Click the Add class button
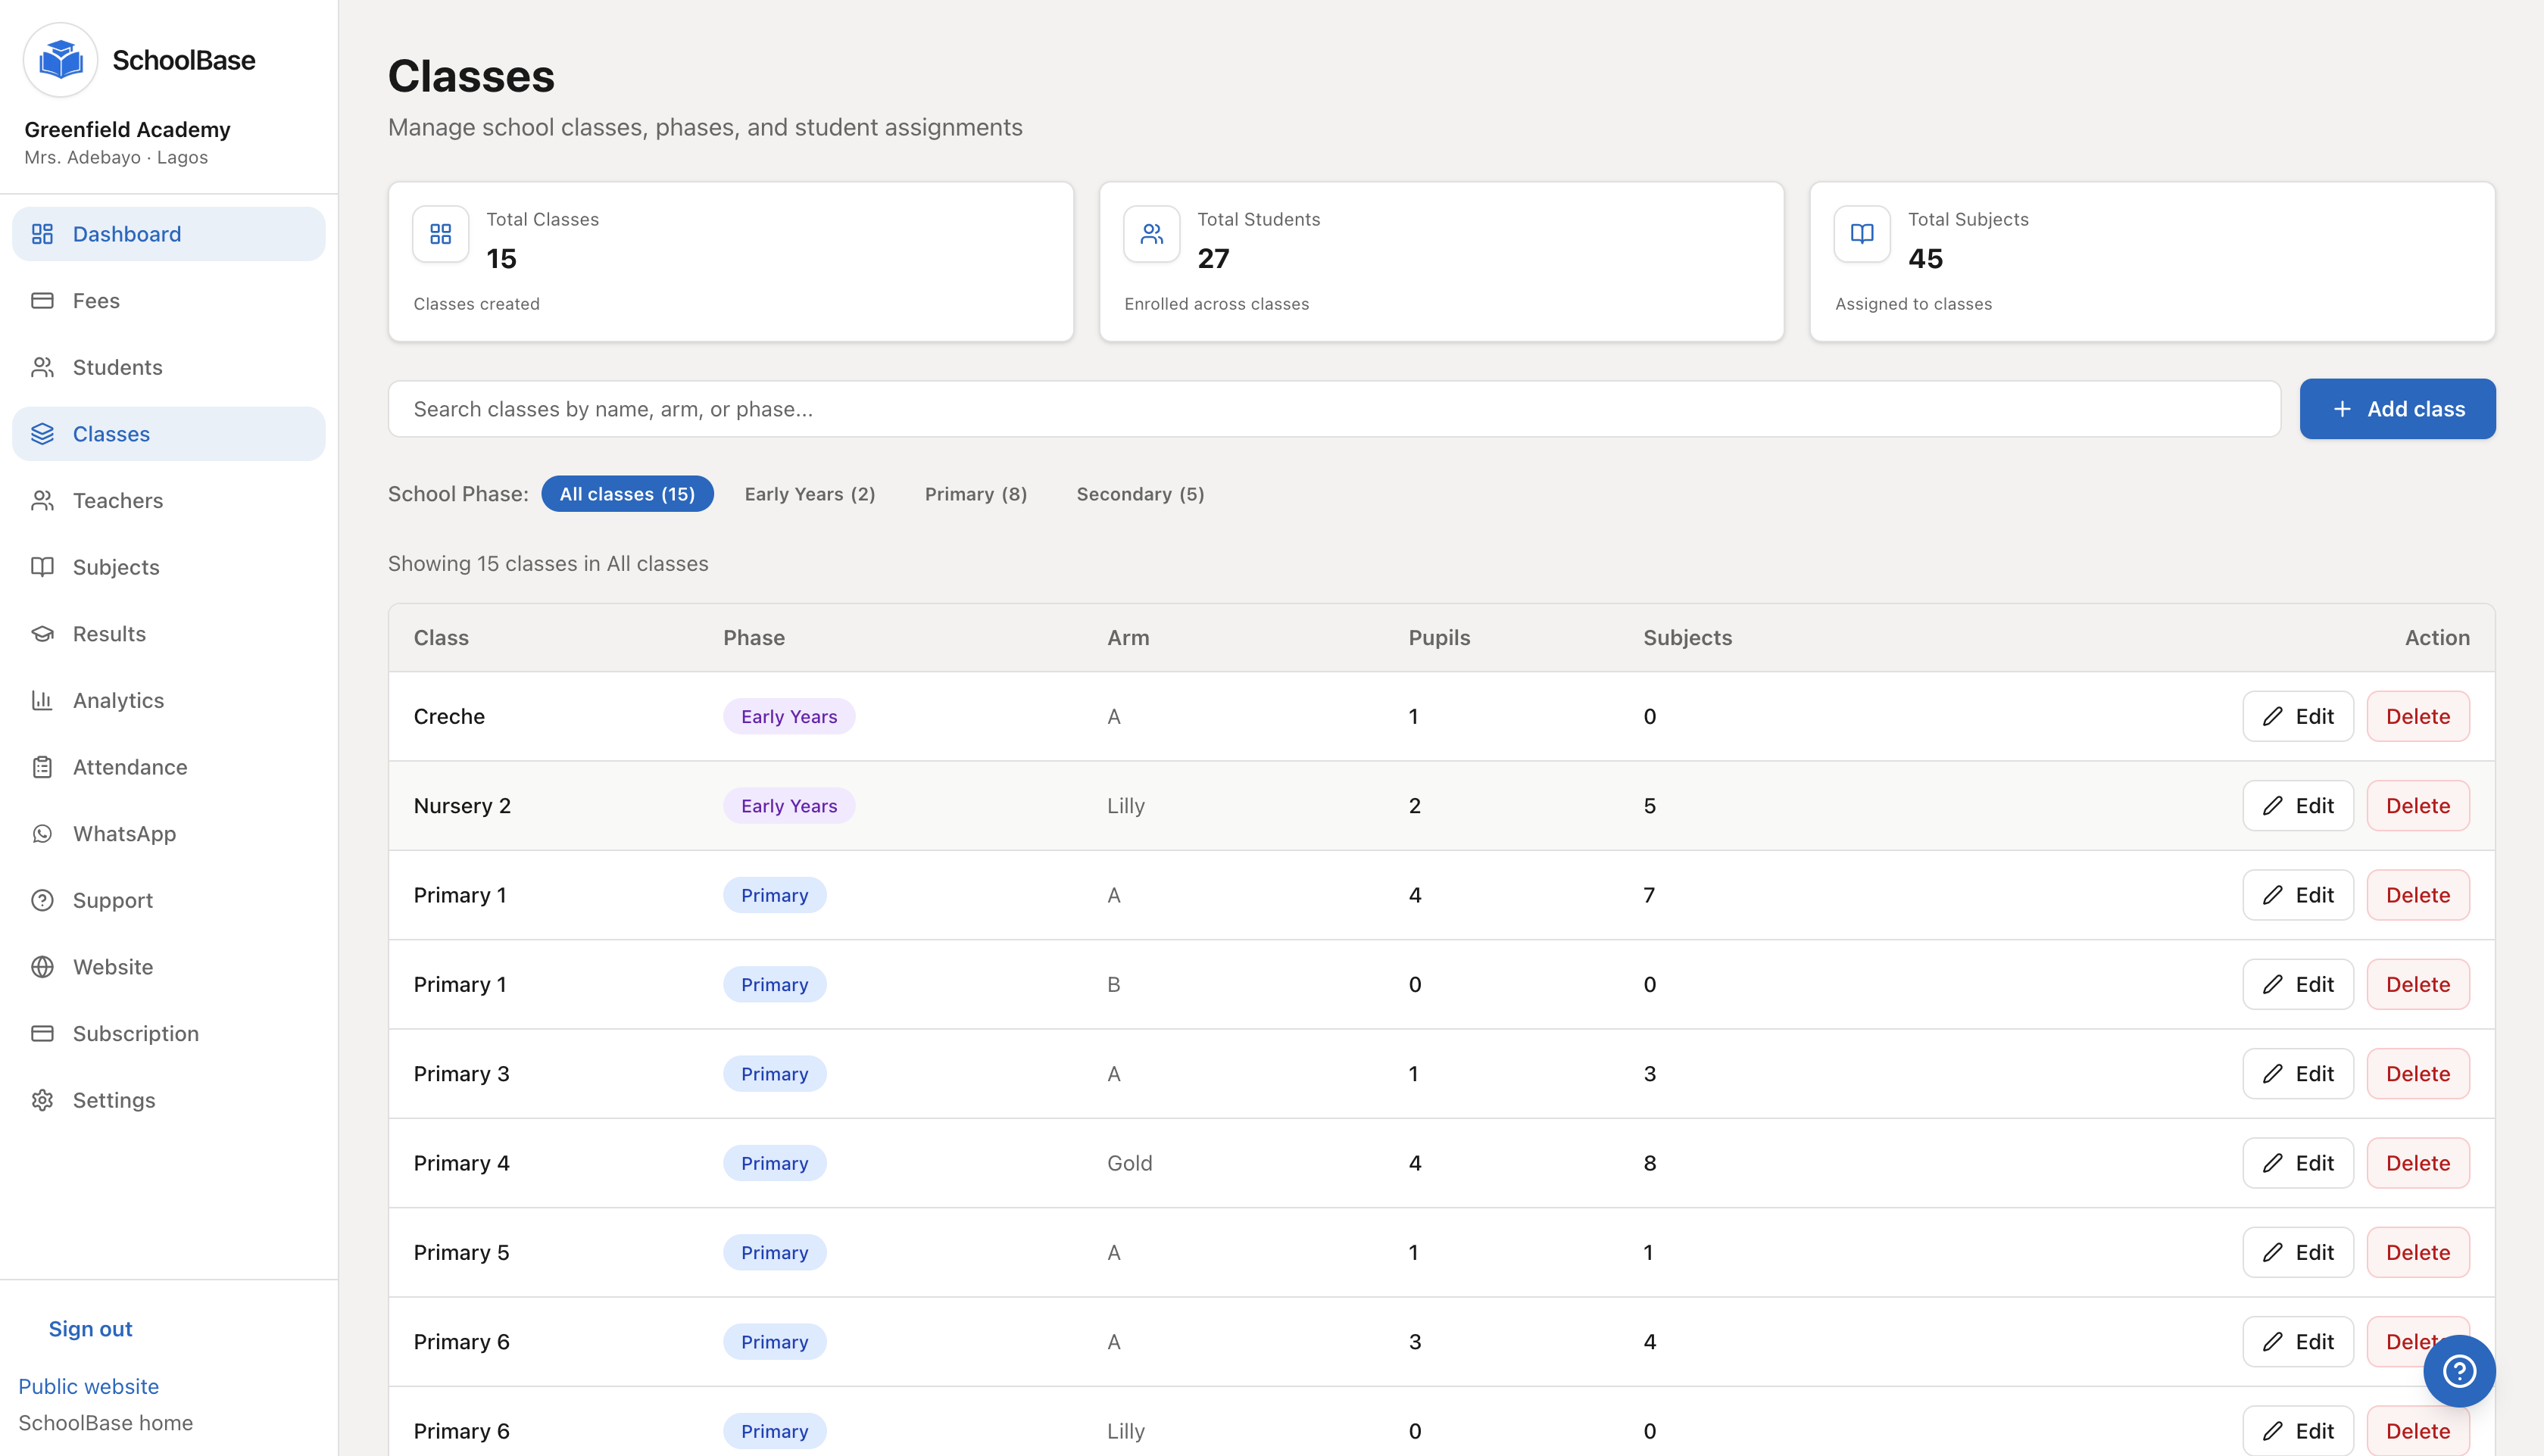Image resolution: width=2544 pixels, height=1456 pixels. pyautogui.click(x=2397, y=409)
